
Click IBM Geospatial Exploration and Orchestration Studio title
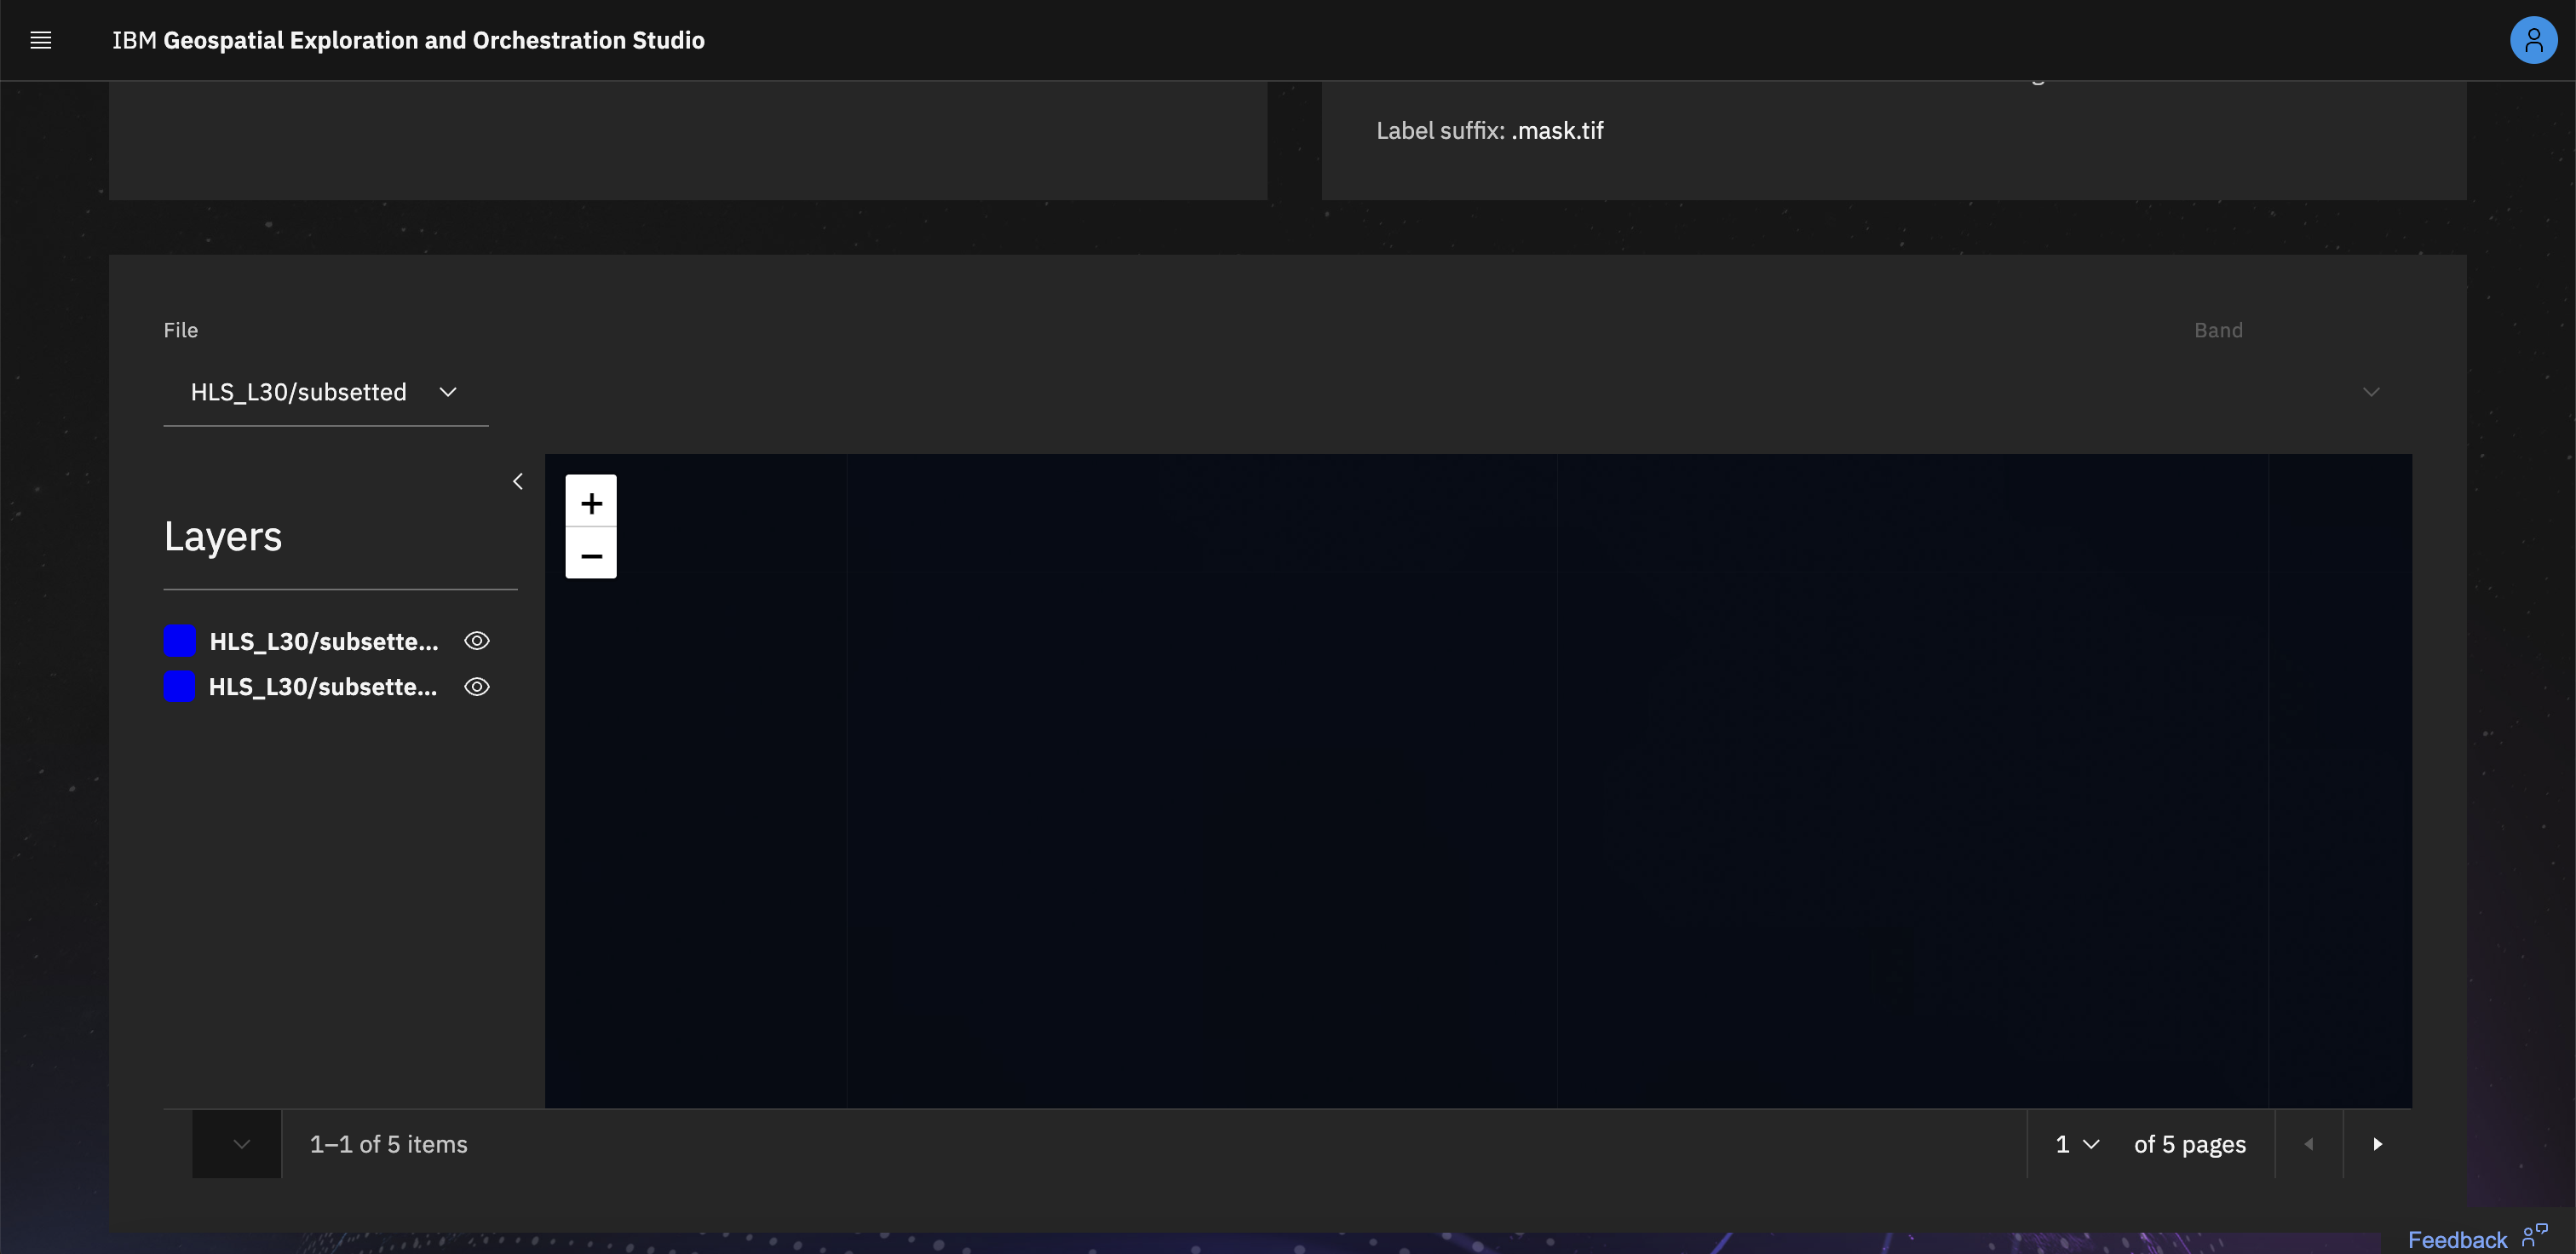point(408,40)
